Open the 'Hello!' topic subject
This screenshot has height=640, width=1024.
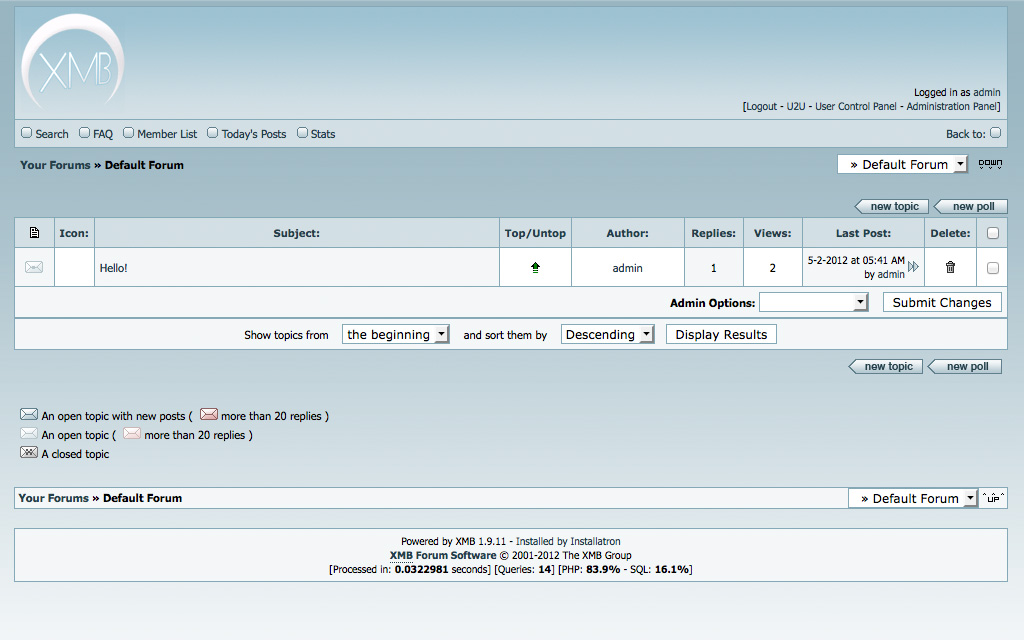tap(114, 268)
